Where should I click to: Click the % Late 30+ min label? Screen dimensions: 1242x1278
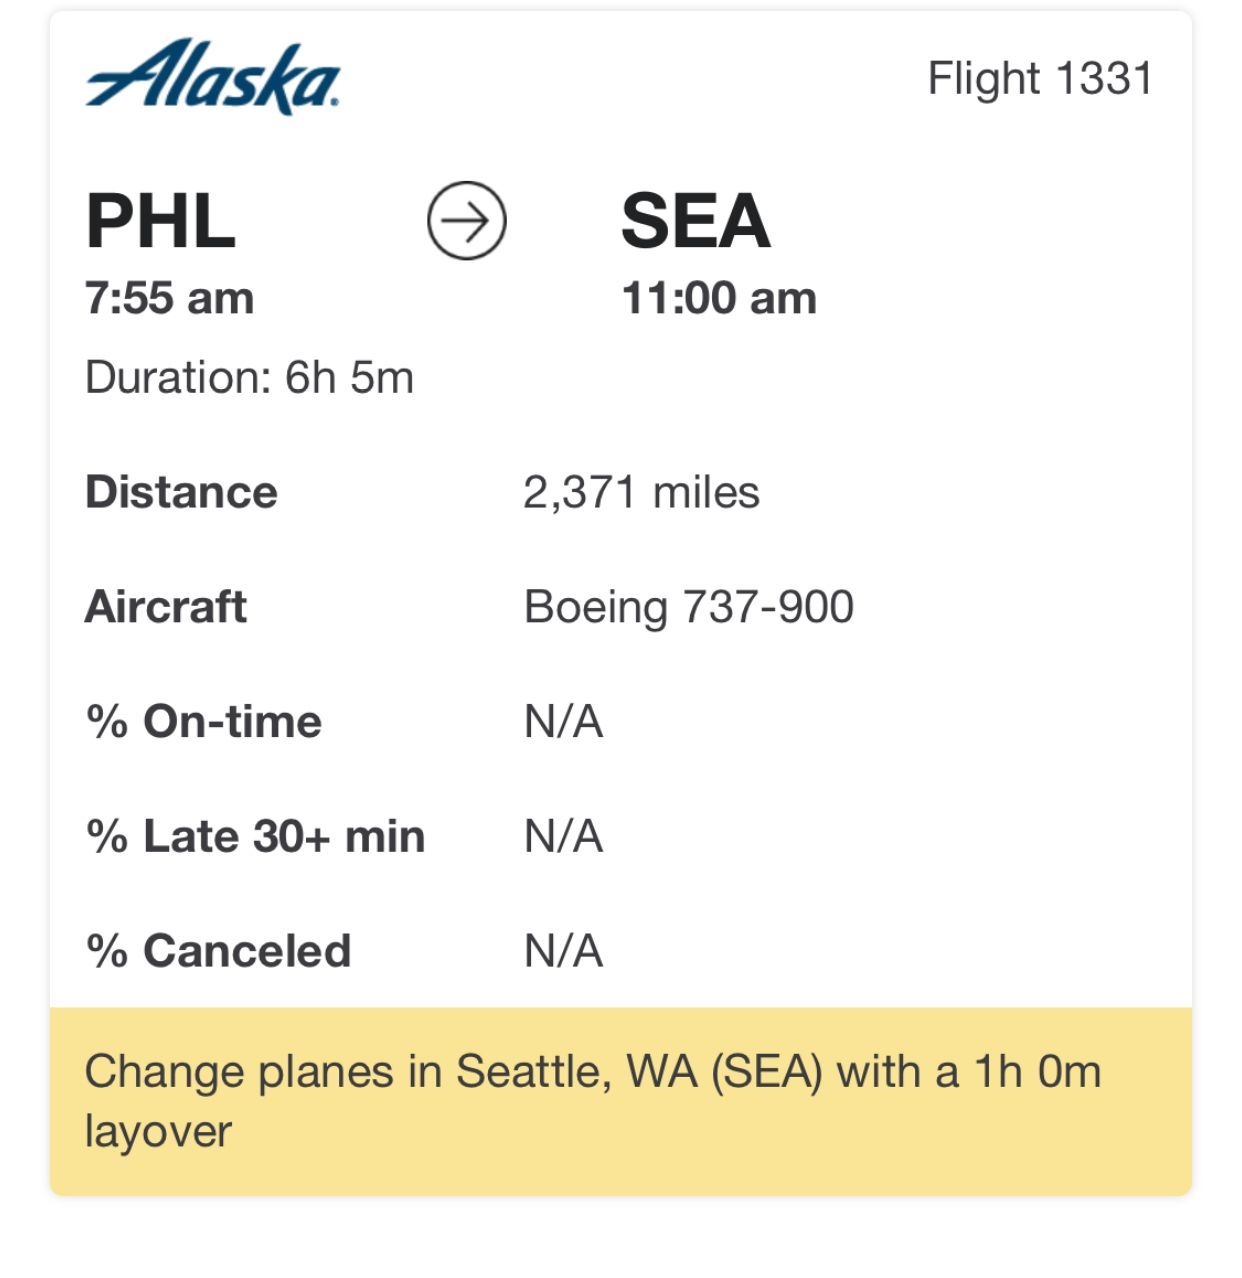pos(256,837)
